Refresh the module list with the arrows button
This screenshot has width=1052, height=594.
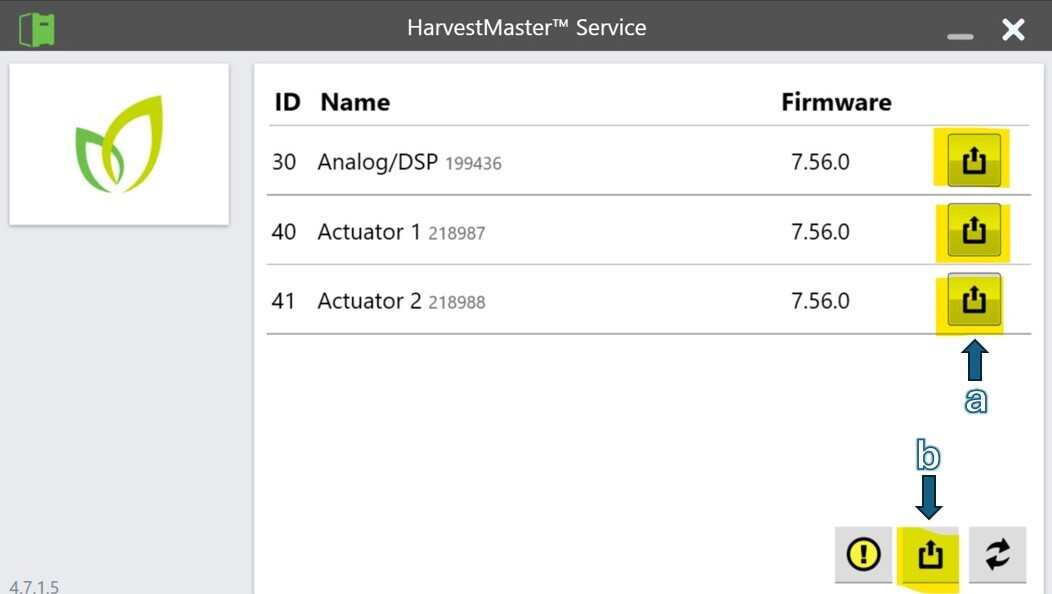coord(997,554)
